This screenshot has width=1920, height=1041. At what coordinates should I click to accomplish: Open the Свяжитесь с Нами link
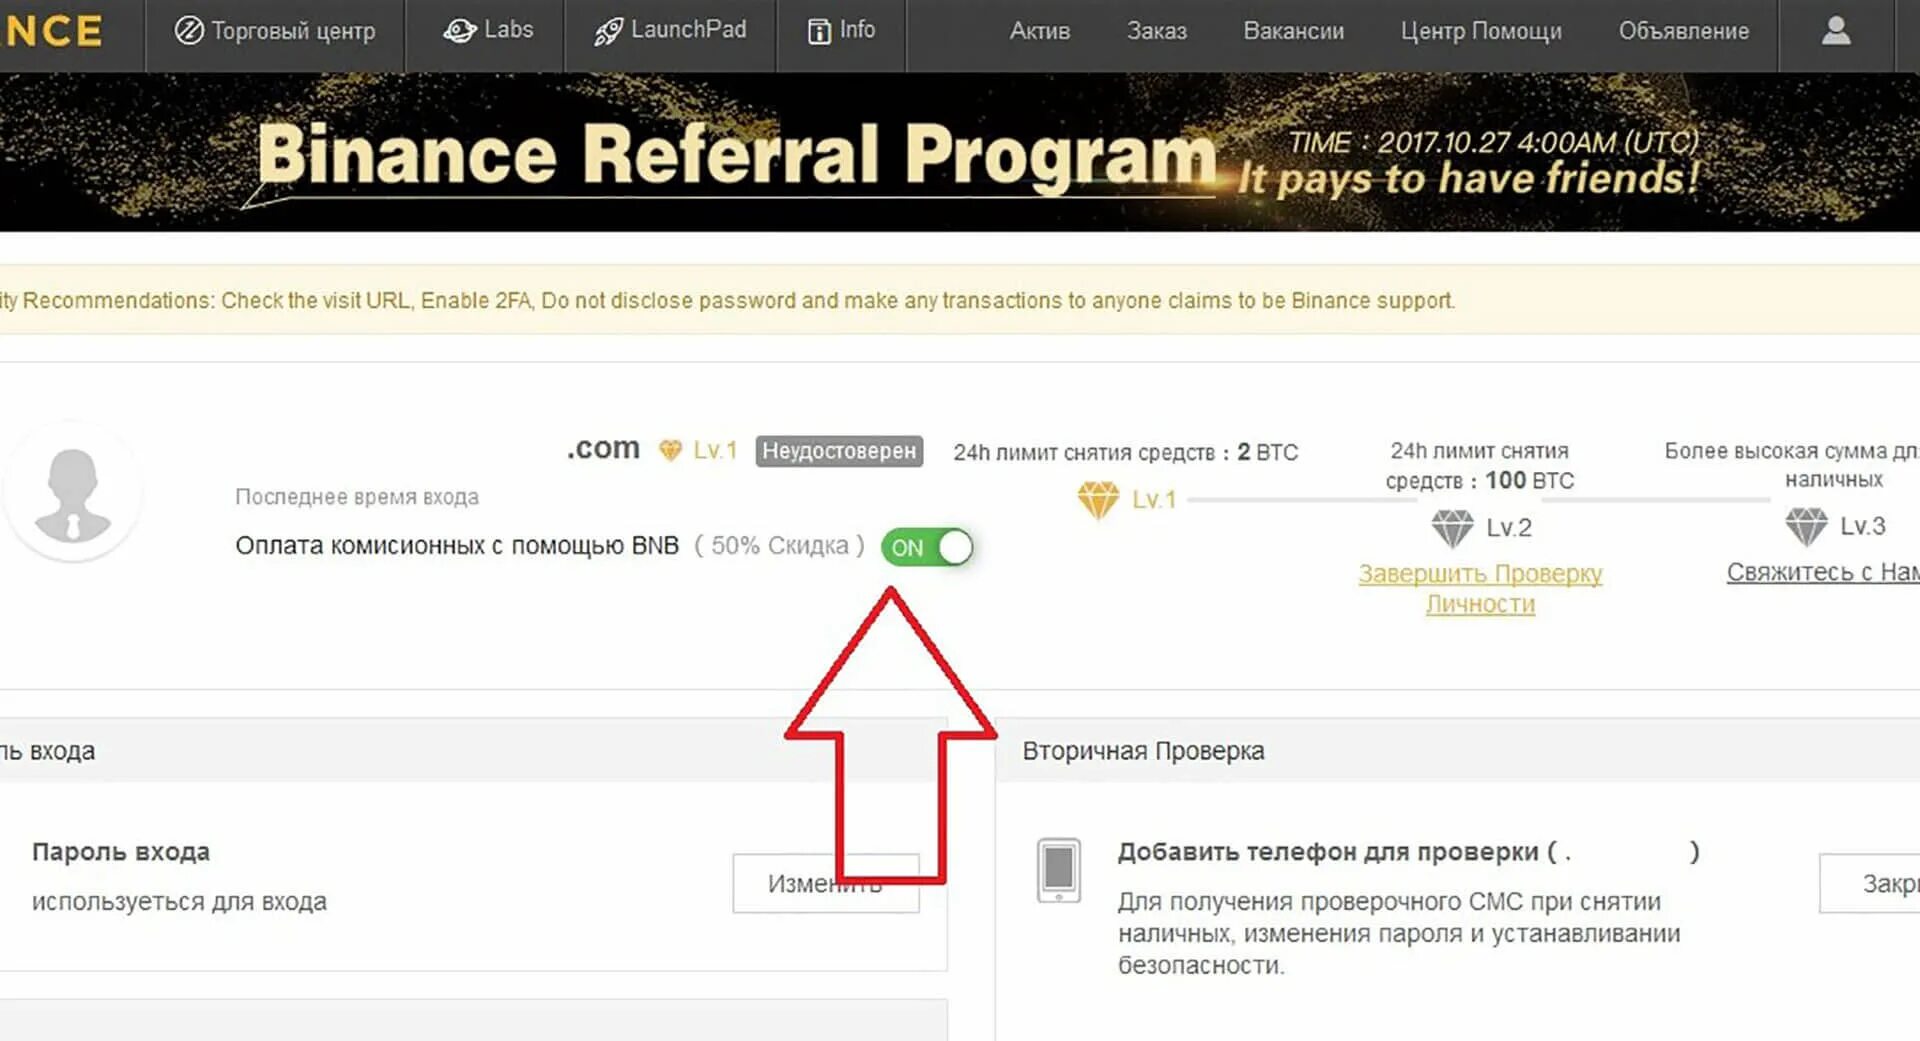(1823, 572)
